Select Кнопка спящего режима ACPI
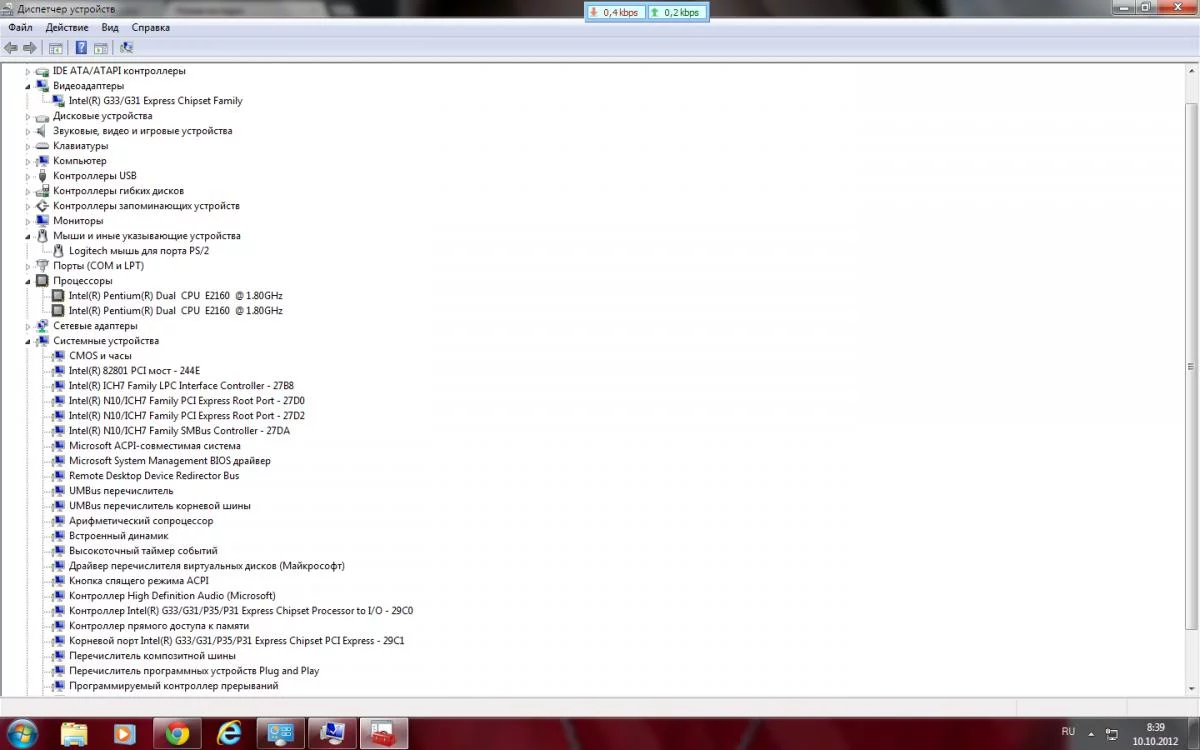 (139, 581)
